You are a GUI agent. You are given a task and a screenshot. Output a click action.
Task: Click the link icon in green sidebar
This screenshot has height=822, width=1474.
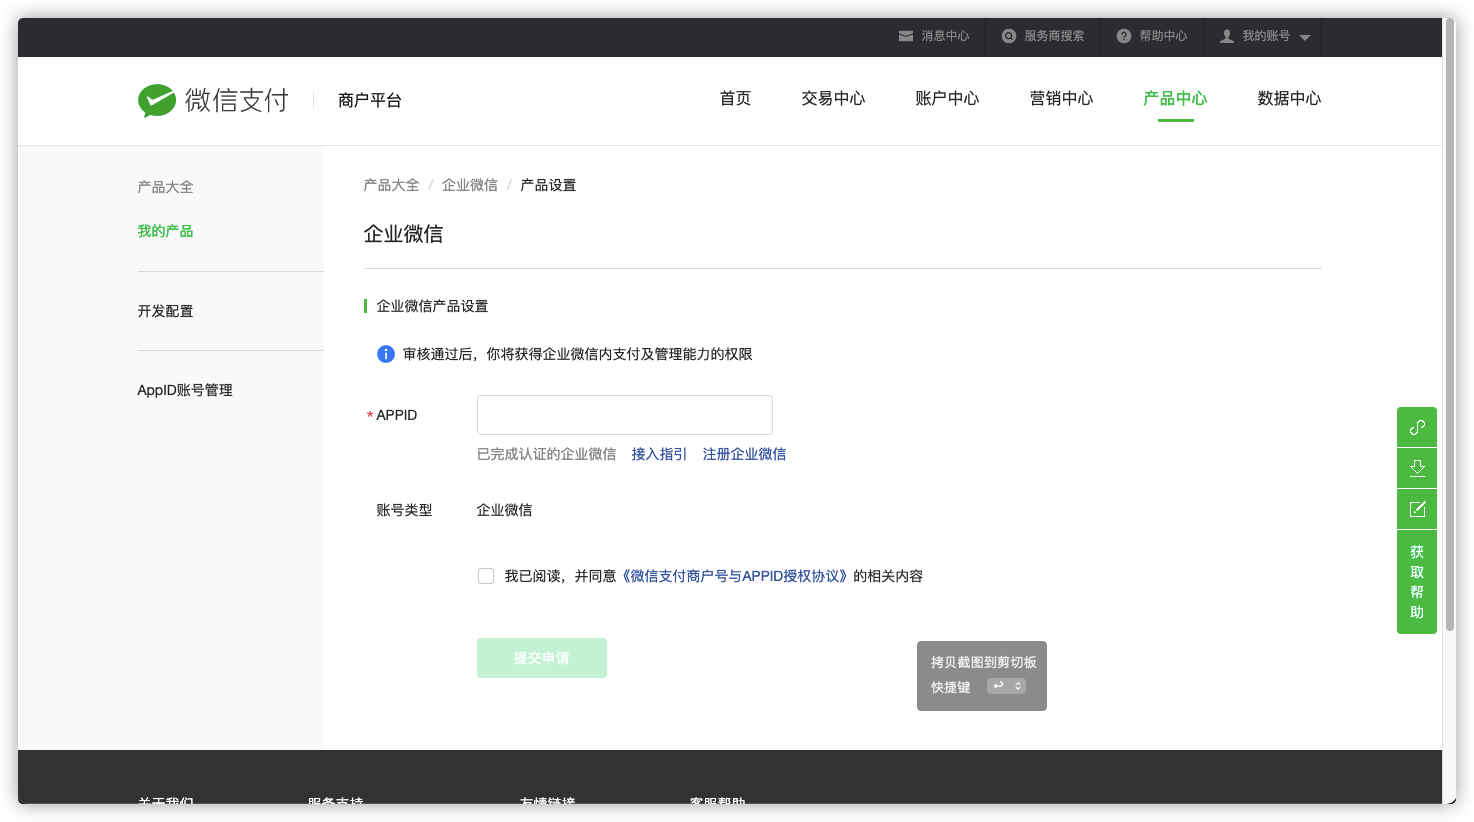(x=1417, y=427)
